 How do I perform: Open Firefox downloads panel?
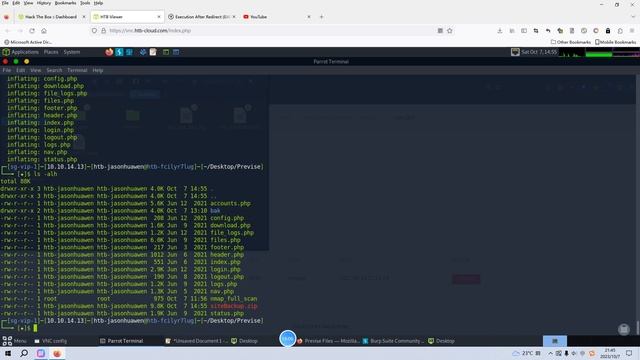500,31
